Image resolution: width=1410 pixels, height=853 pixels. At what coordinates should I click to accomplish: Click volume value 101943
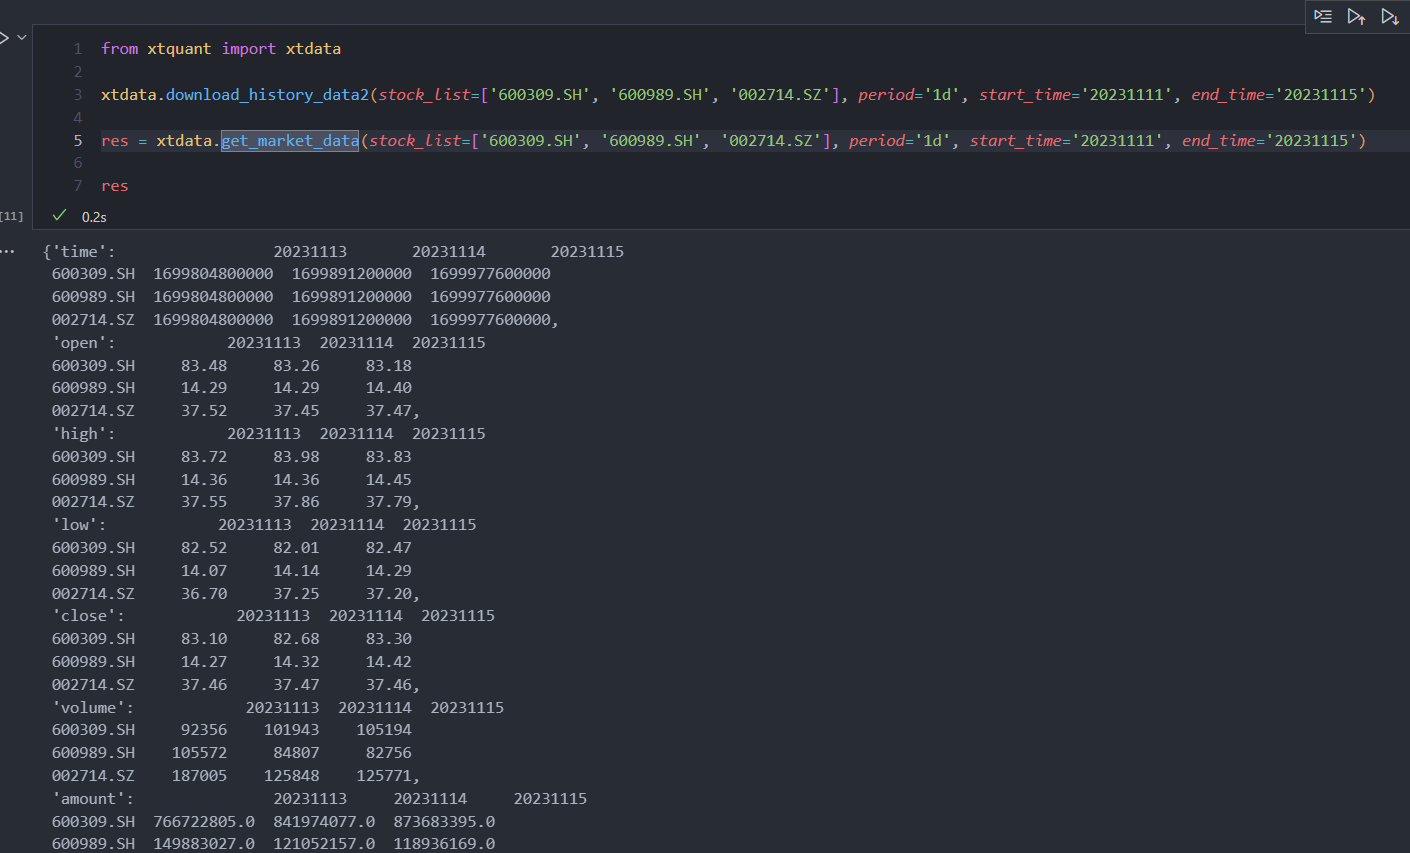pyautogui.click(x=292, y=730)
